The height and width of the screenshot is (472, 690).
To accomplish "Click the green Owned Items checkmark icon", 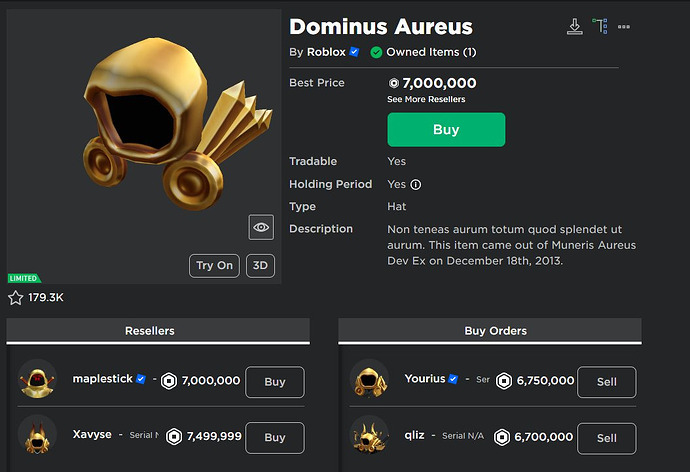I will point(376,52).
